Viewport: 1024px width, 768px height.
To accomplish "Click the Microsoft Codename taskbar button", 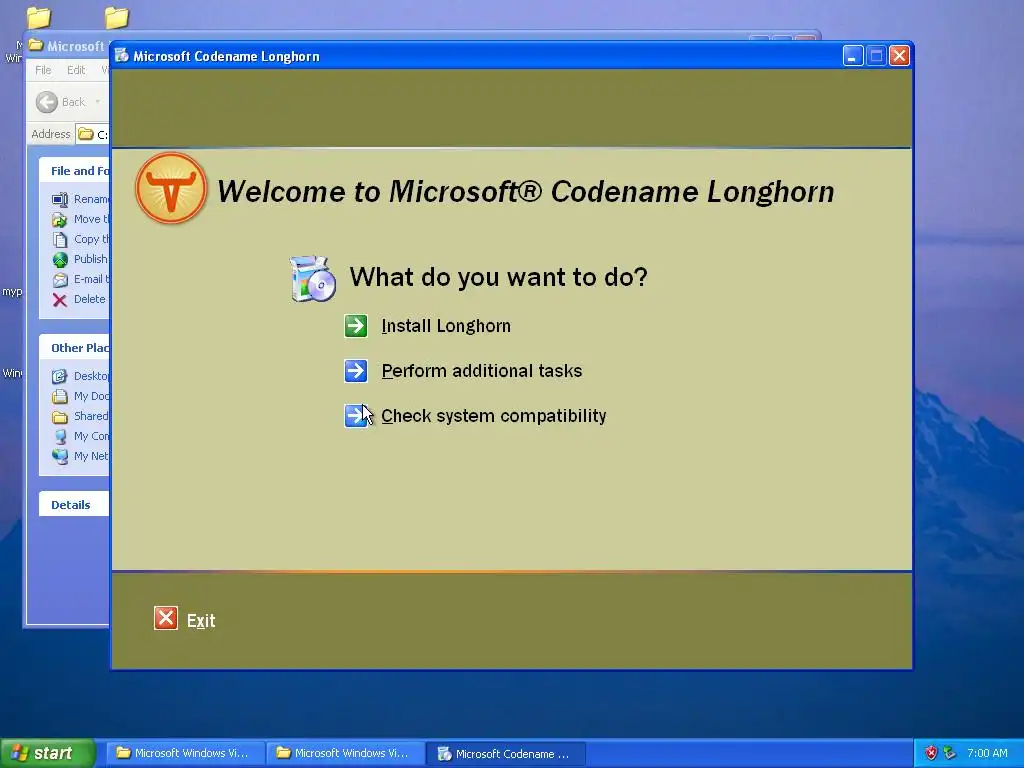I will coord(506,754).
